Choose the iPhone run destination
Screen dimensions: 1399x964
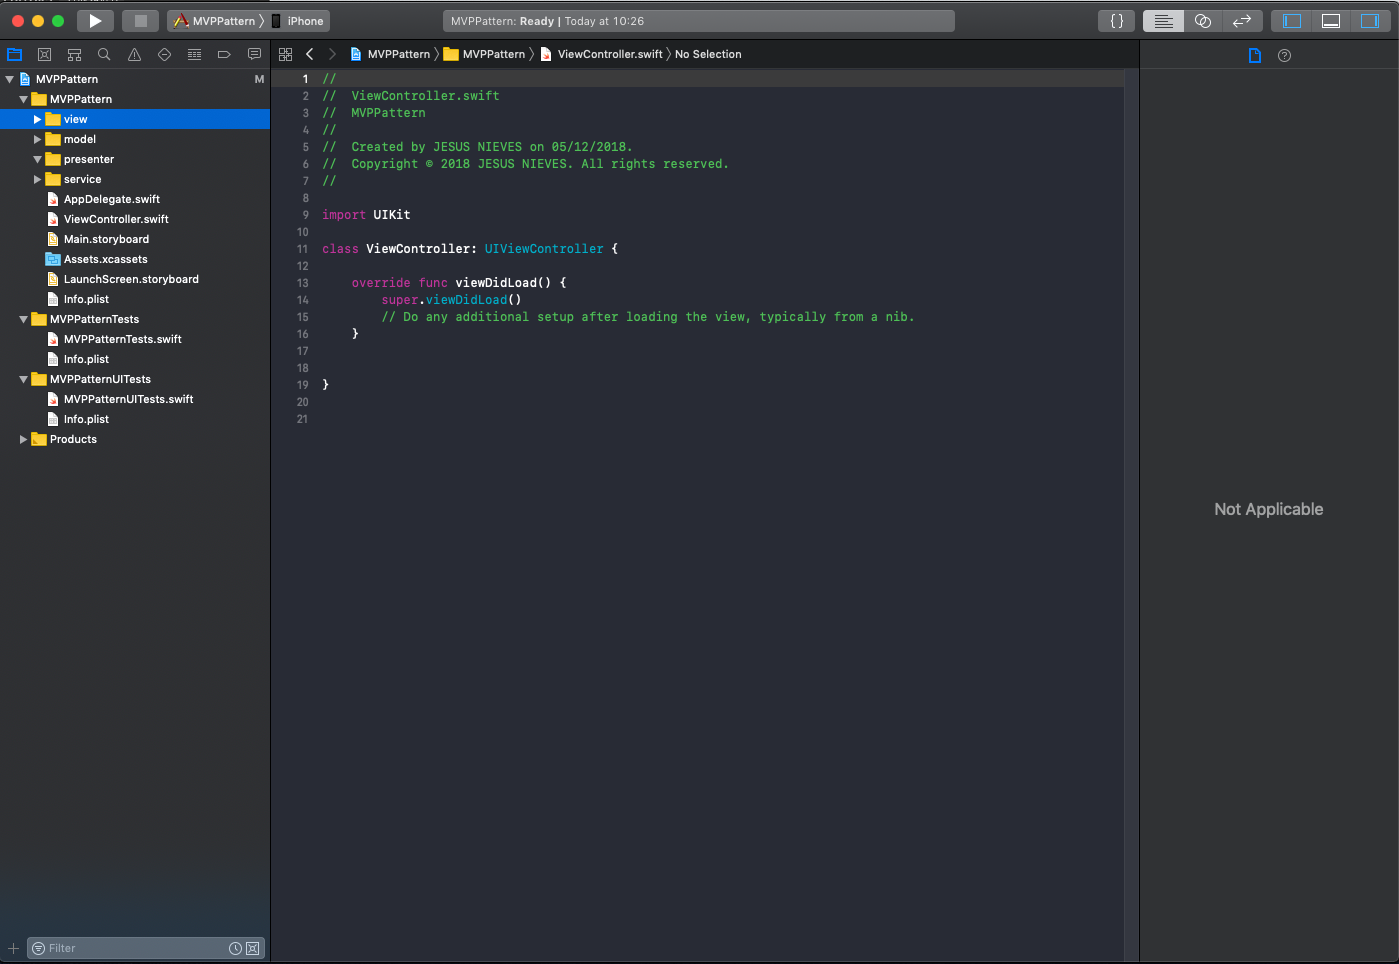pyautogui.click(x=299, y=21)
